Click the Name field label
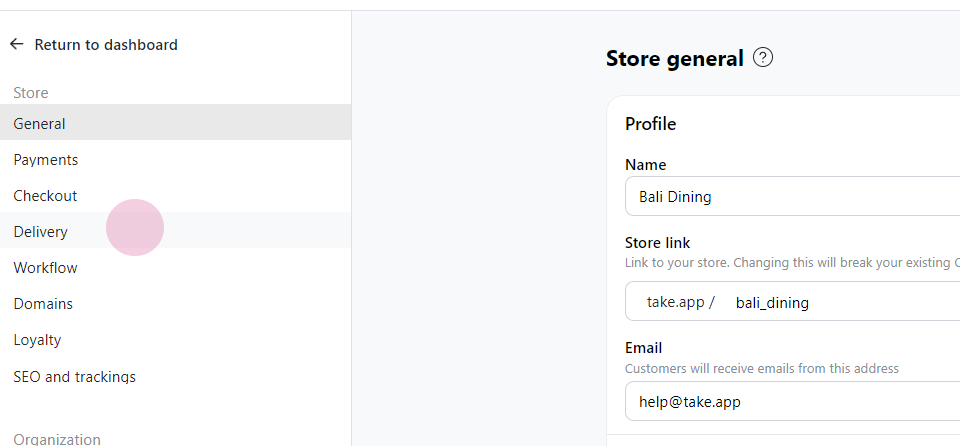Viewport: 960px width, 446px height. point(645,165)
